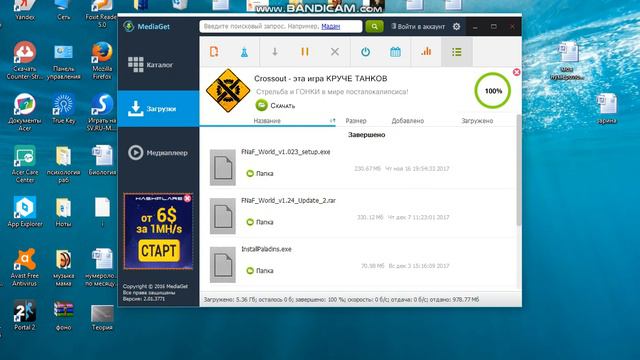Screen dimensions: 640x360
Task: Click file icon of InstallPaladins.exe
Action: click(x=222, y=264)
